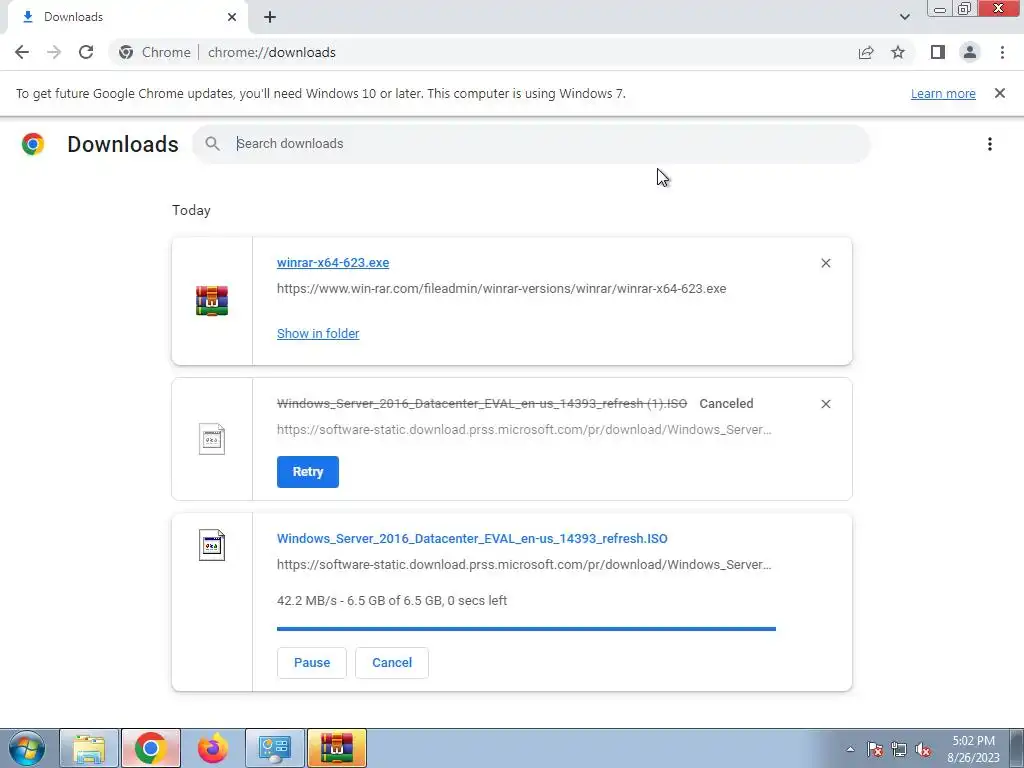Show winrar download in folder
Image resolution: width=1024 pixels, height=768 pixels.
coord(318,334)
